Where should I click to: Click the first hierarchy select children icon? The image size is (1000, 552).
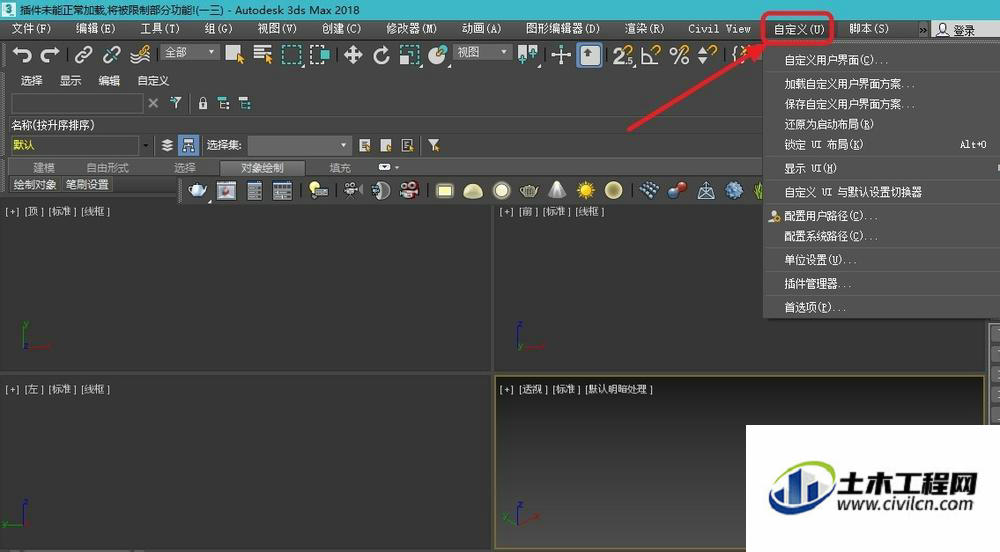224,103
